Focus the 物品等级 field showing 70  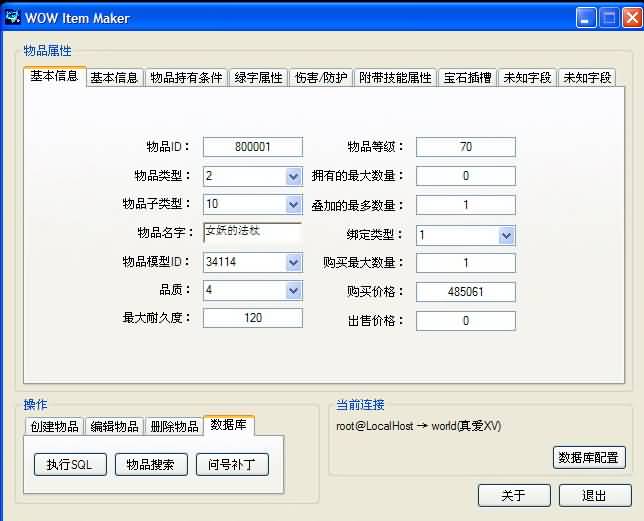click(x=466, y=147)
